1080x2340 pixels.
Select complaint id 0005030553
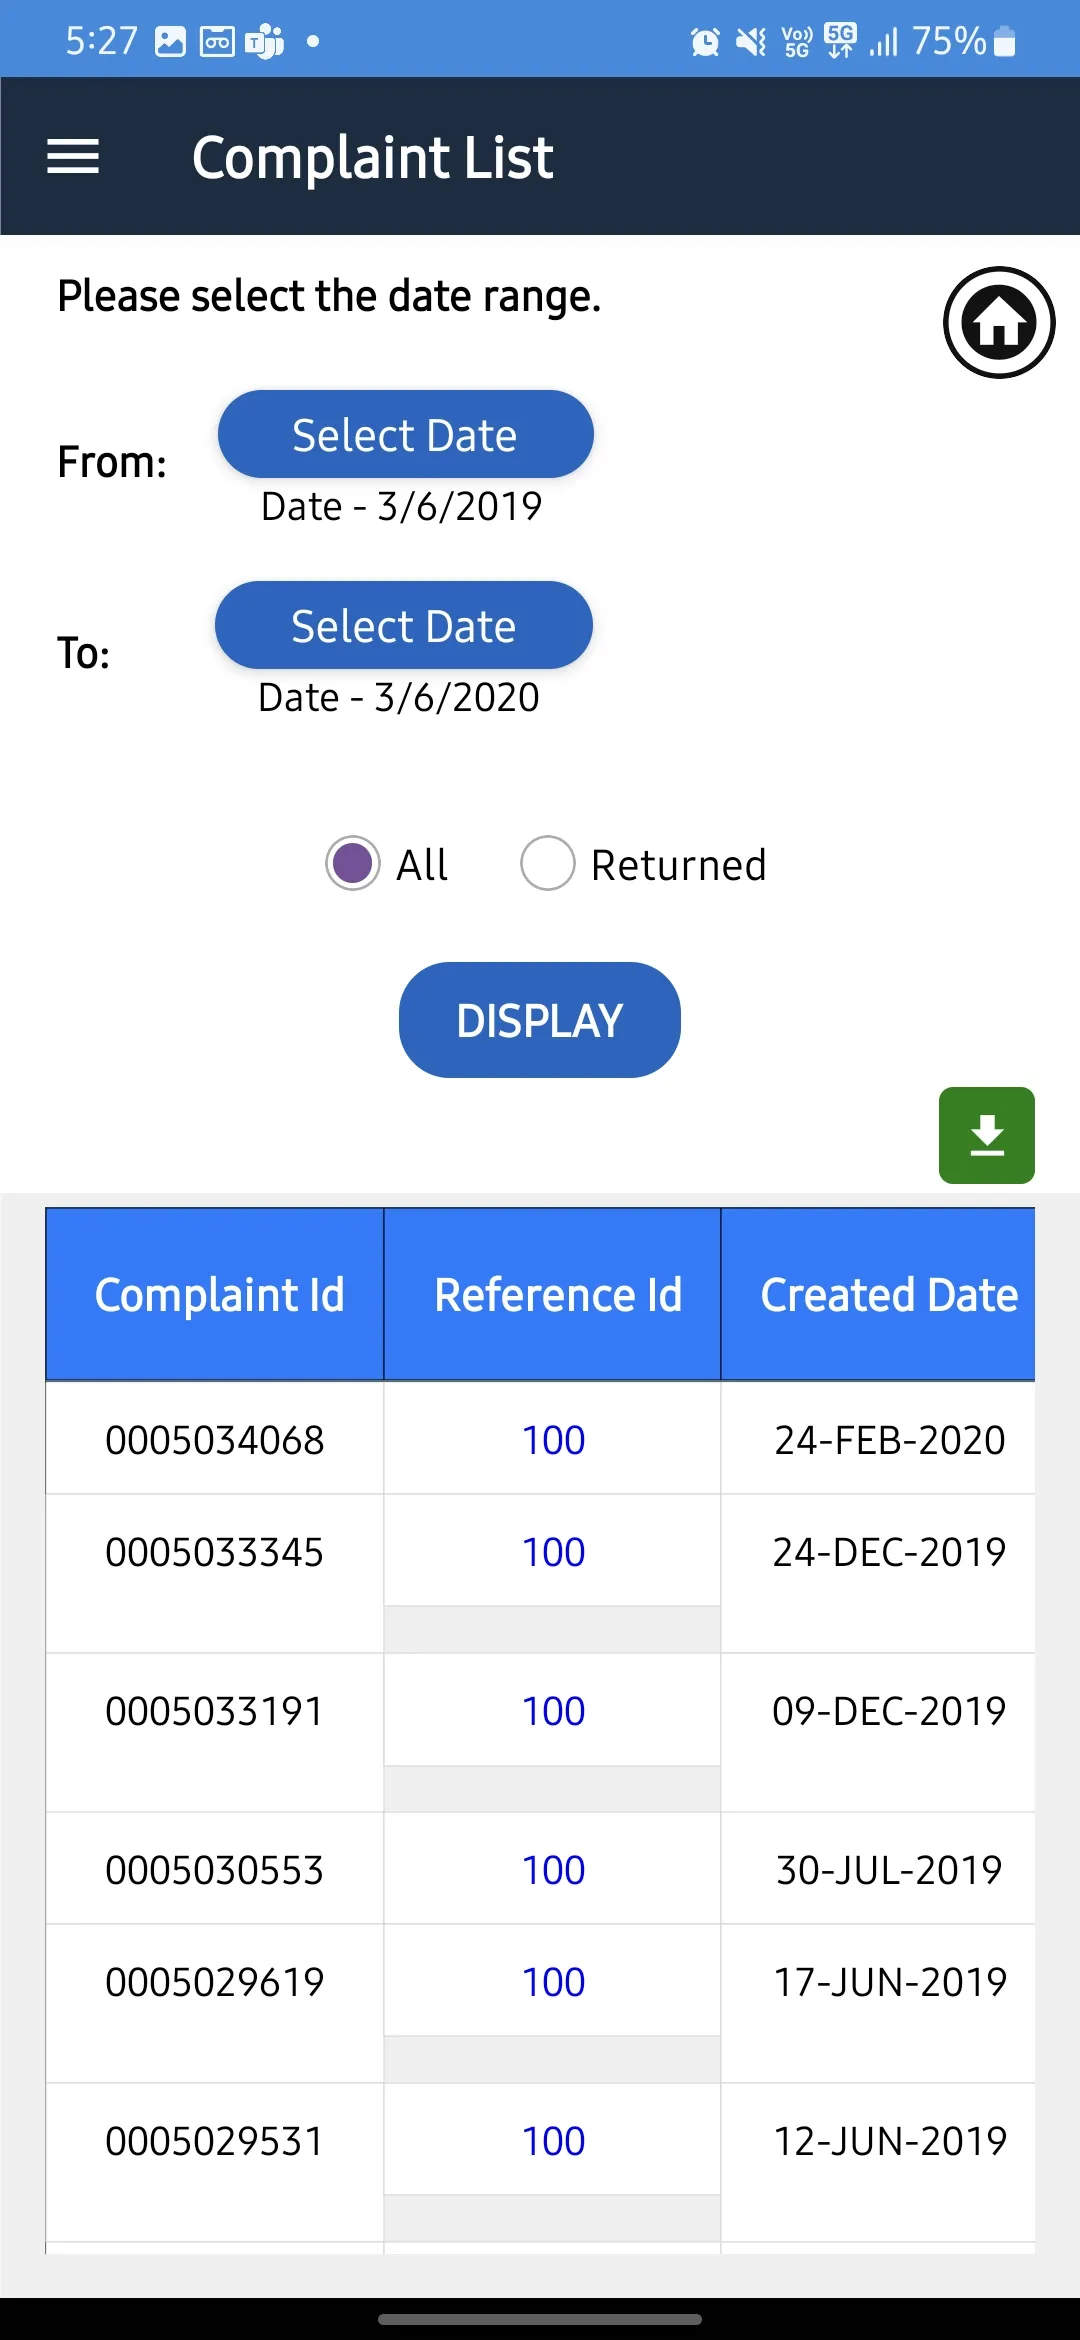(215, 1870)
